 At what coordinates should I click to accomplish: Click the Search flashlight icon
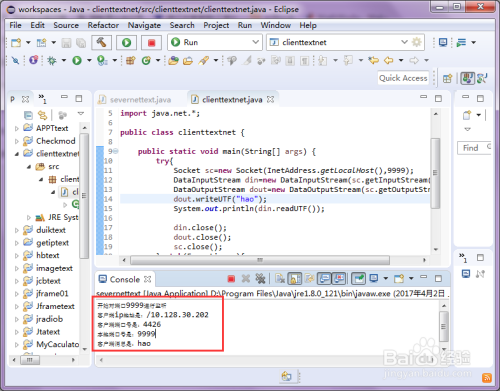coord(203,60)
